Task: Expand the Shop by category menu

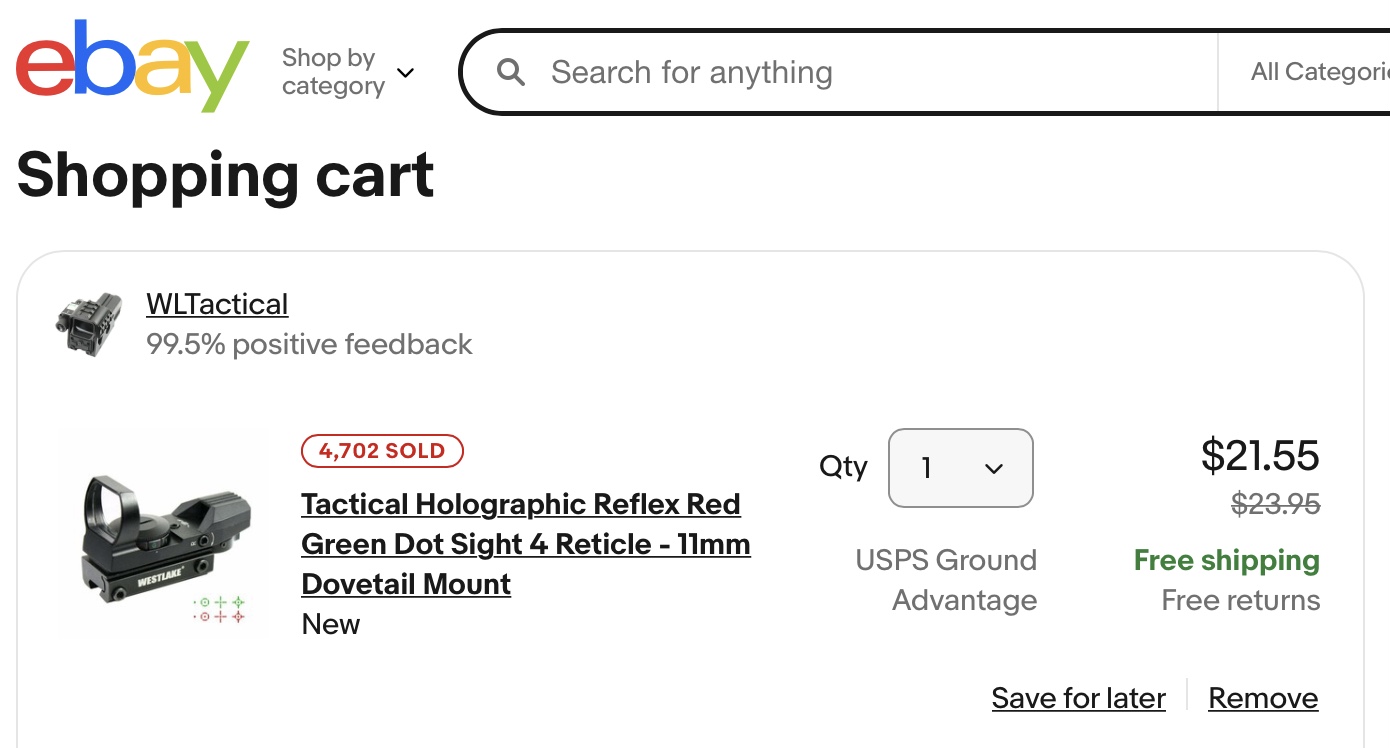Action: (x=348, y=72)
